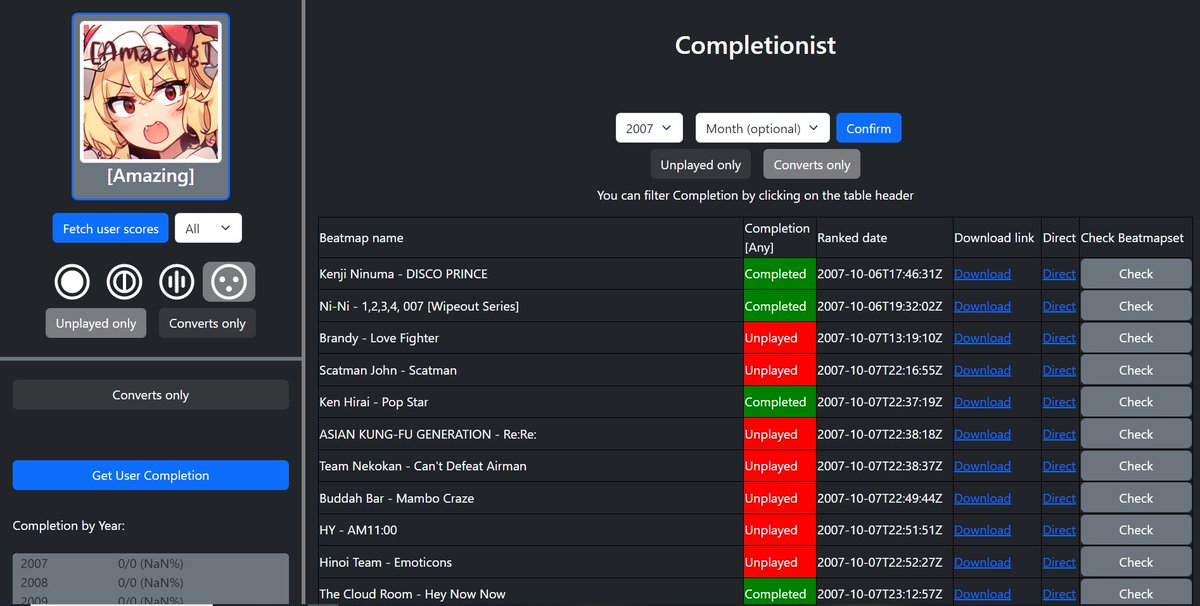Viewport: 1200px width, 606px height.
Task: Check beatmapset for Re:Re:
Action: click(1136, 434)
